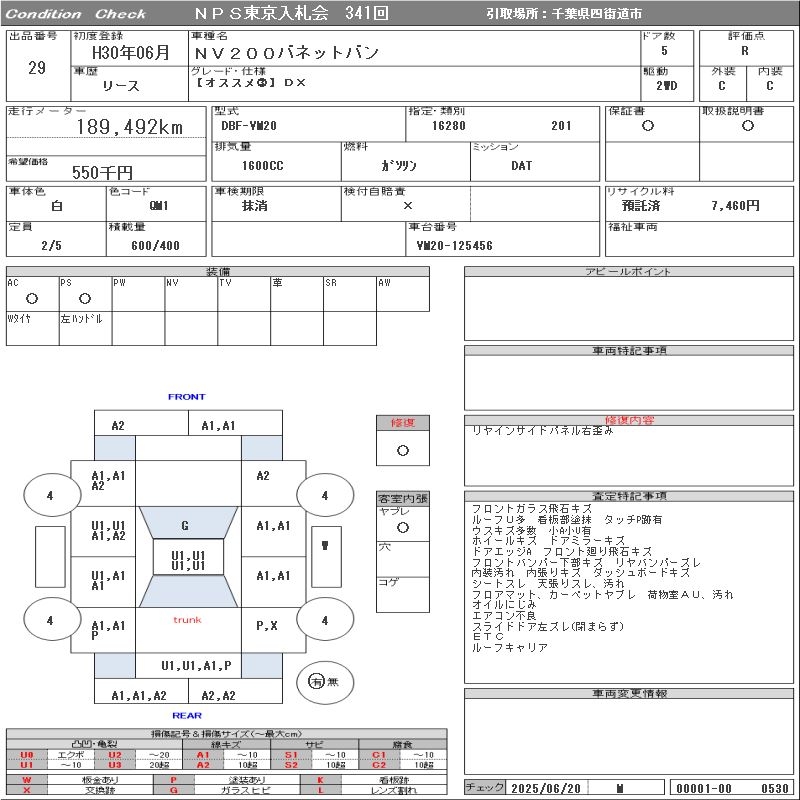The height and width of the screenshot is (800, 800).
Task: Click the red trunk label
Action: 187,620
